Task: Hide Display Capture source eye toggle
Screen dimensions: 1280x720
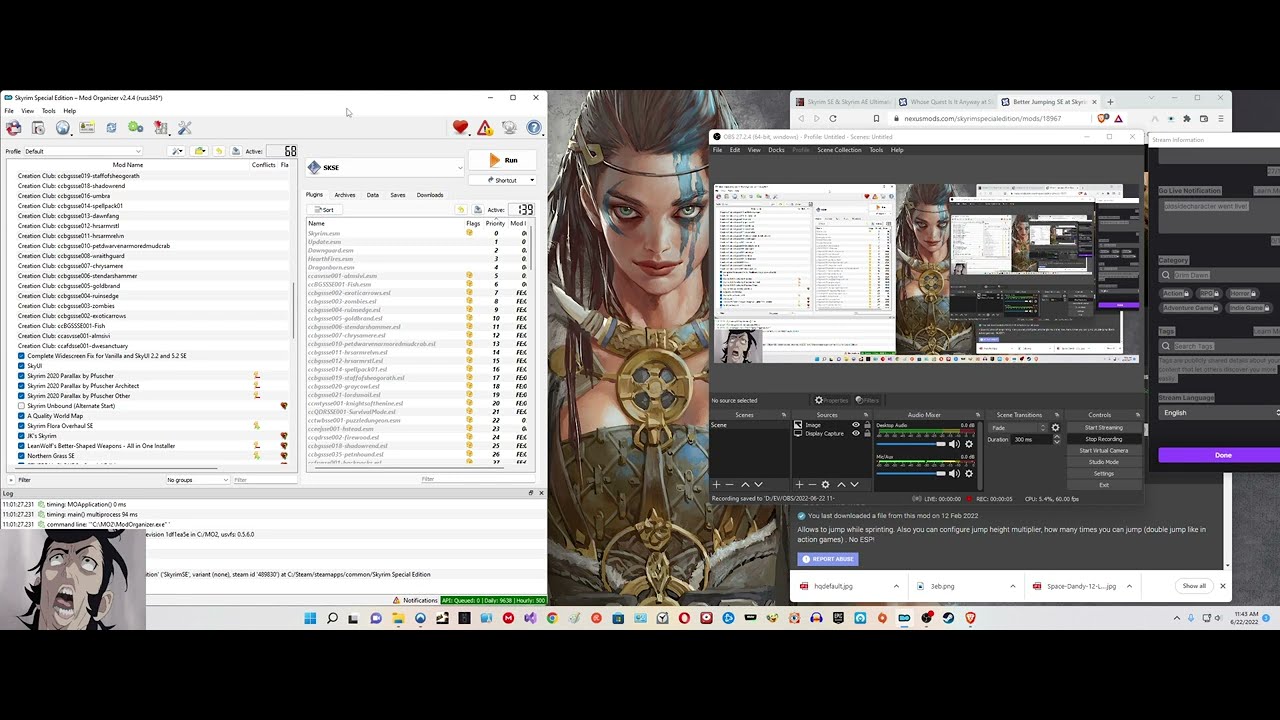Action: [x=855, y=433]
